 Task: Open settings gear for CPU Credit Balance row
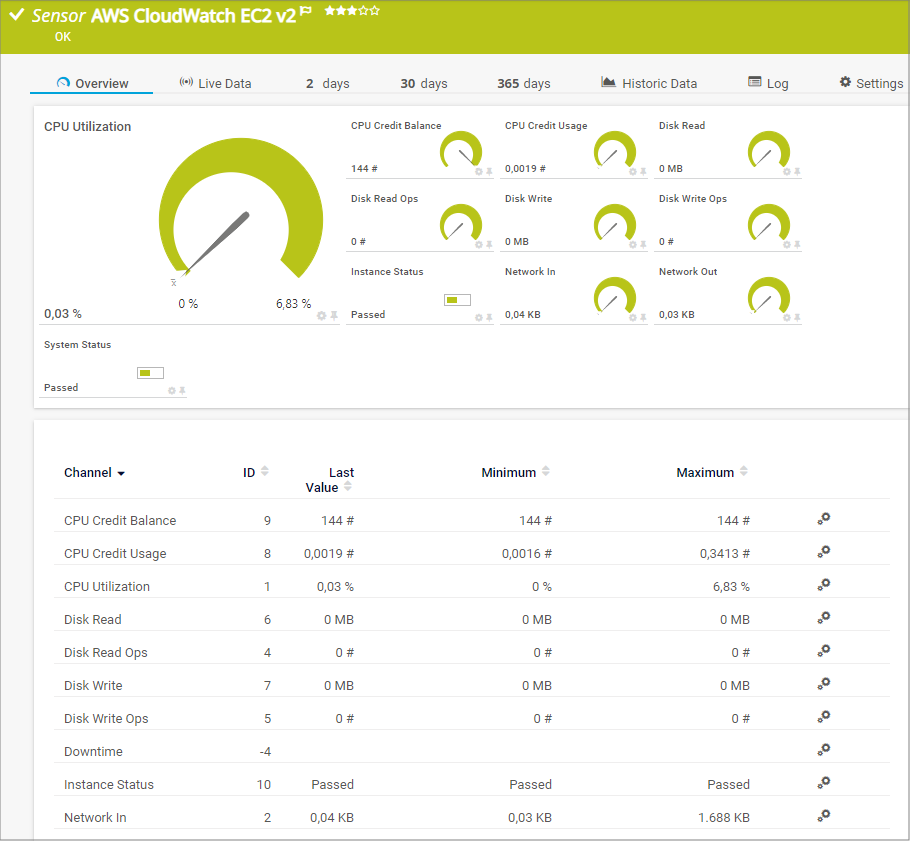click(824, 519)
